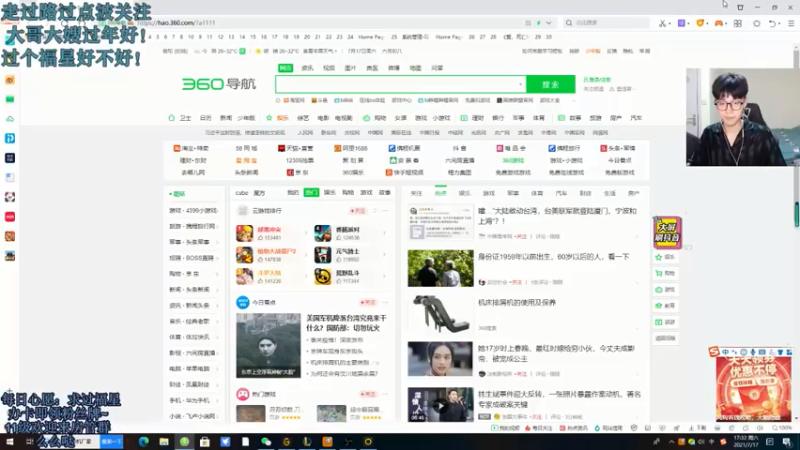Open the 快手短视频 link
The height and width of the screenshot is (450, 800).
pos(405,172)
